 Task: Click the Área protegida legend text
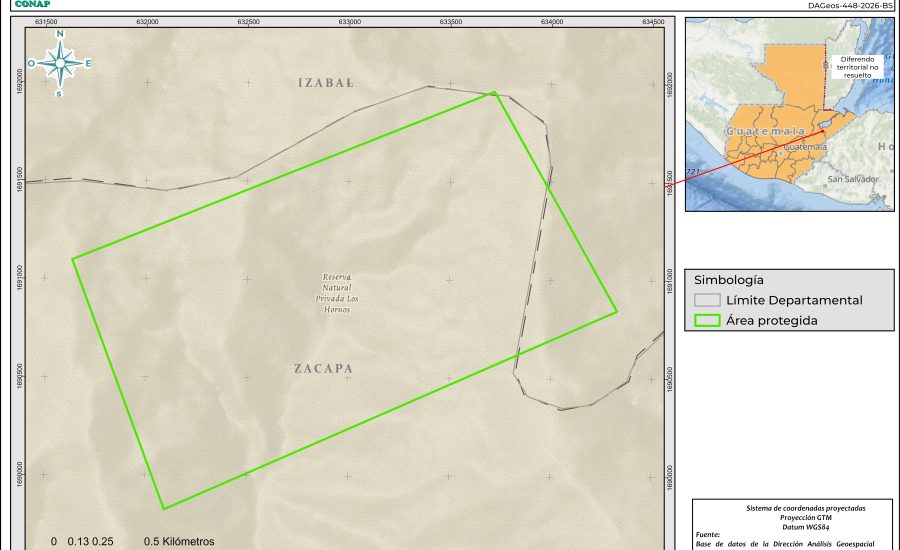click(772, 321)
